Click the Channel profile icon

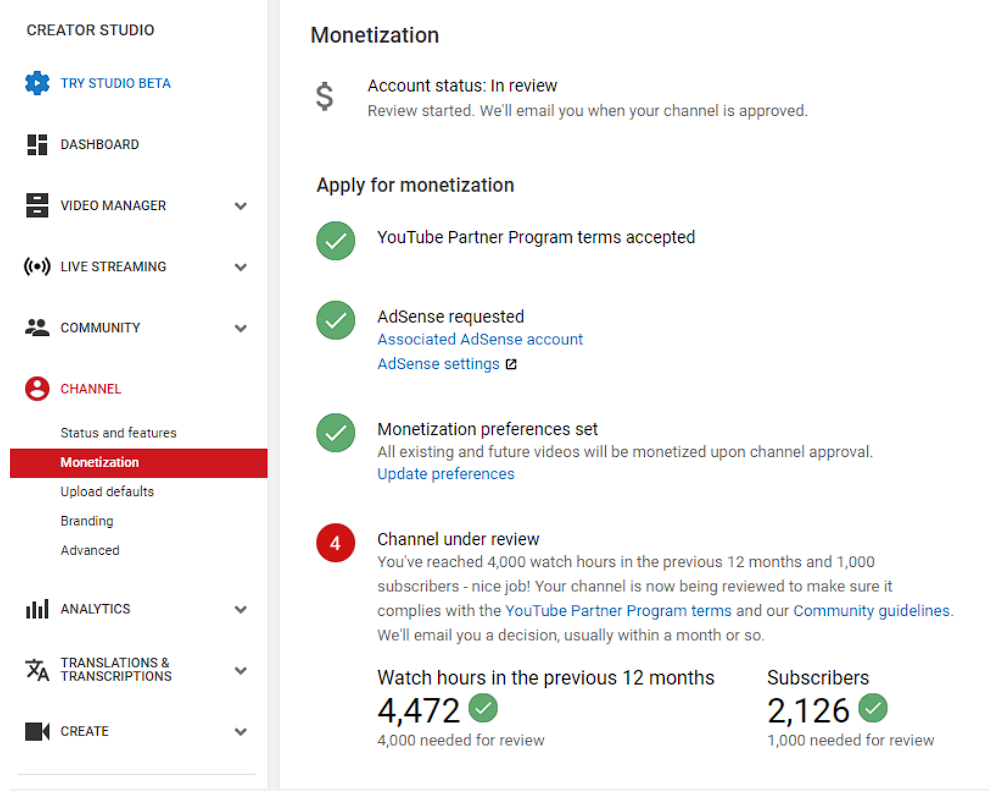pos(37,388)
